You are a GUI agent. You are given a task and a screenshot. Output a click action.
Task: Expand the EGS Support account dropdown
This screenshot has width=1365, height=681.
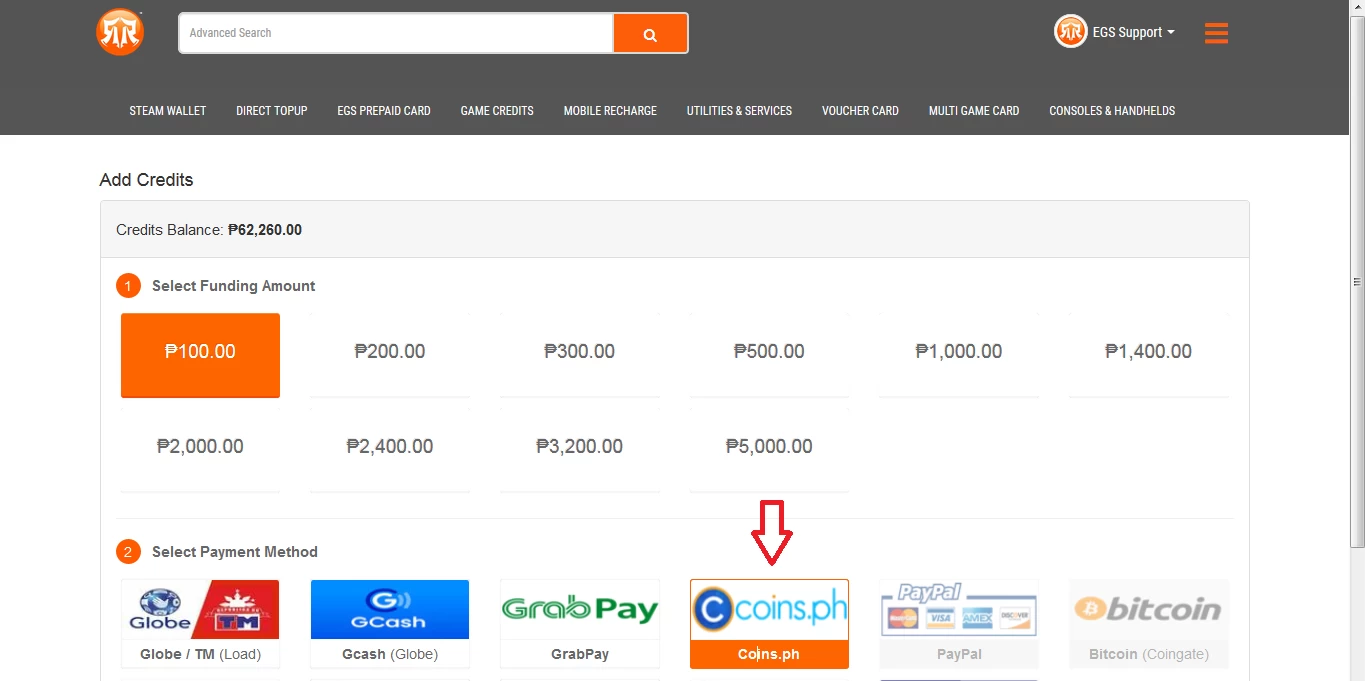click(1134, 32)
